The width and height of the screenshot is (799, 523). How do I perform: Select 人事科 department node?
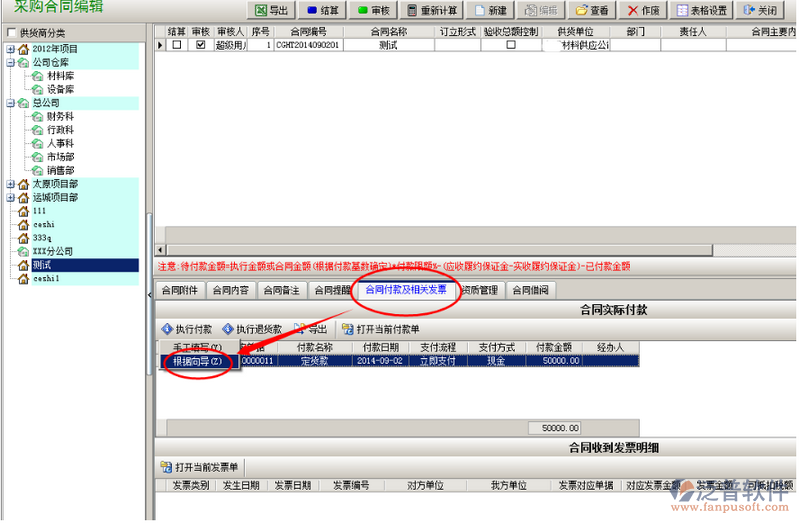click(x=61, y=144)
